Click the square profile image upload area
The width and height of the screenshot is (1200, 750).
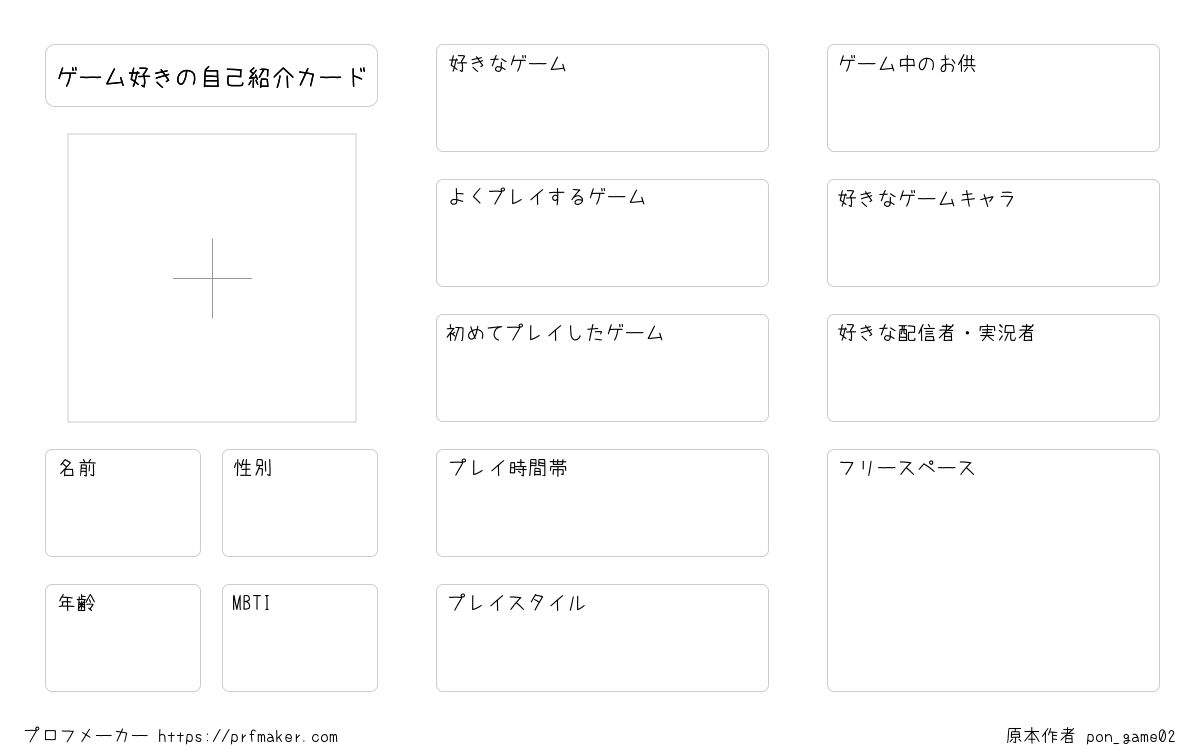(212, 278)
